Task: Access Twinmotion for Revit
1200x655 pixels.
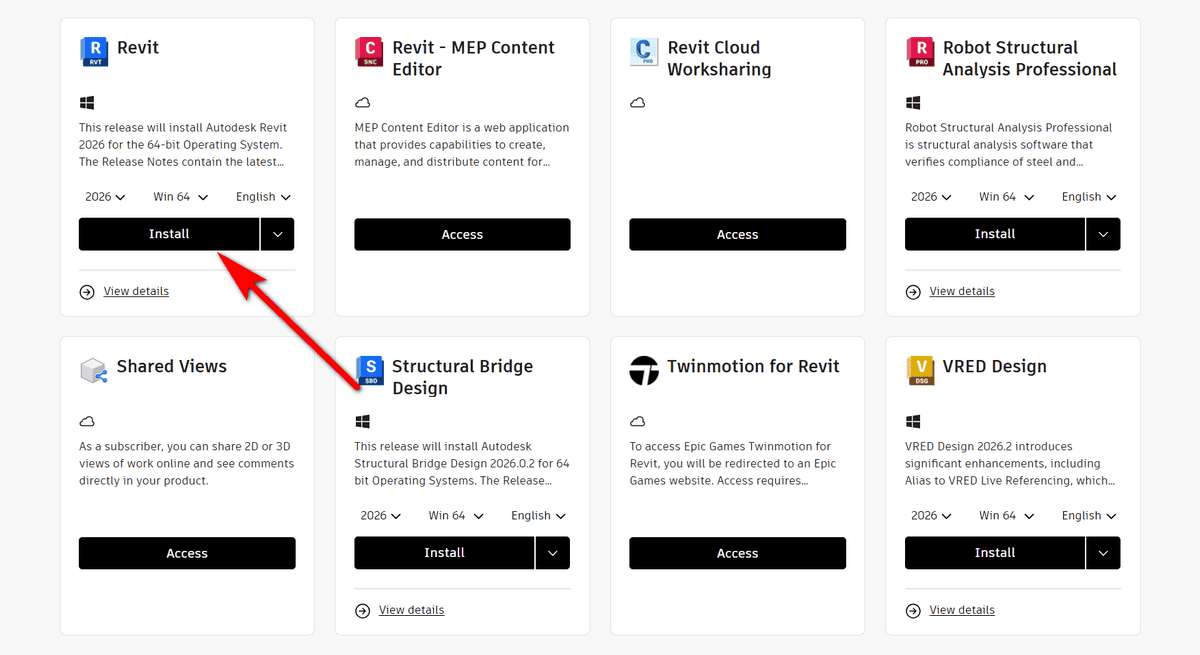Action: [x=737, y=554]
